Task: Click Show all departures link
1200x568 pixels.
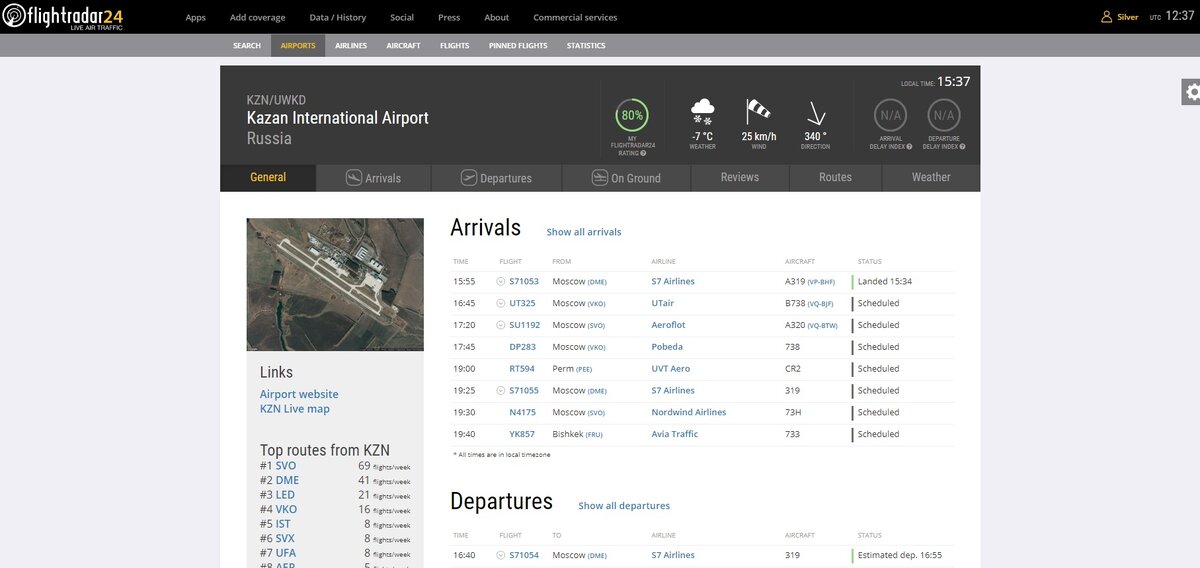Action: 624,506
